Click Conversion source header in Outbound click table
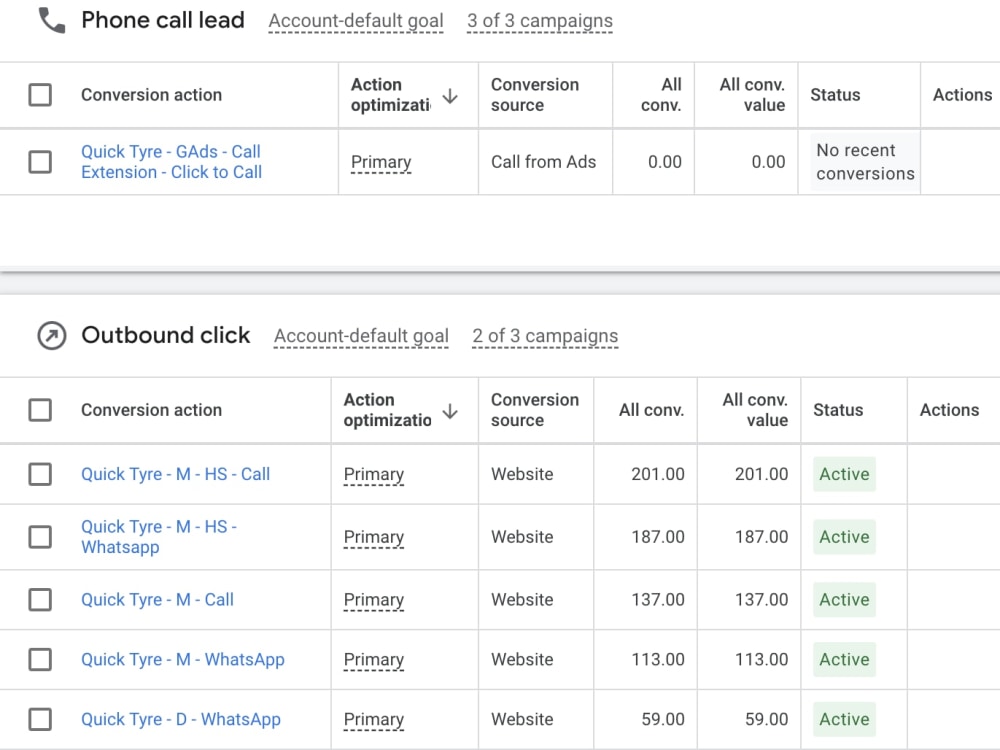 (x=535, y=410)
